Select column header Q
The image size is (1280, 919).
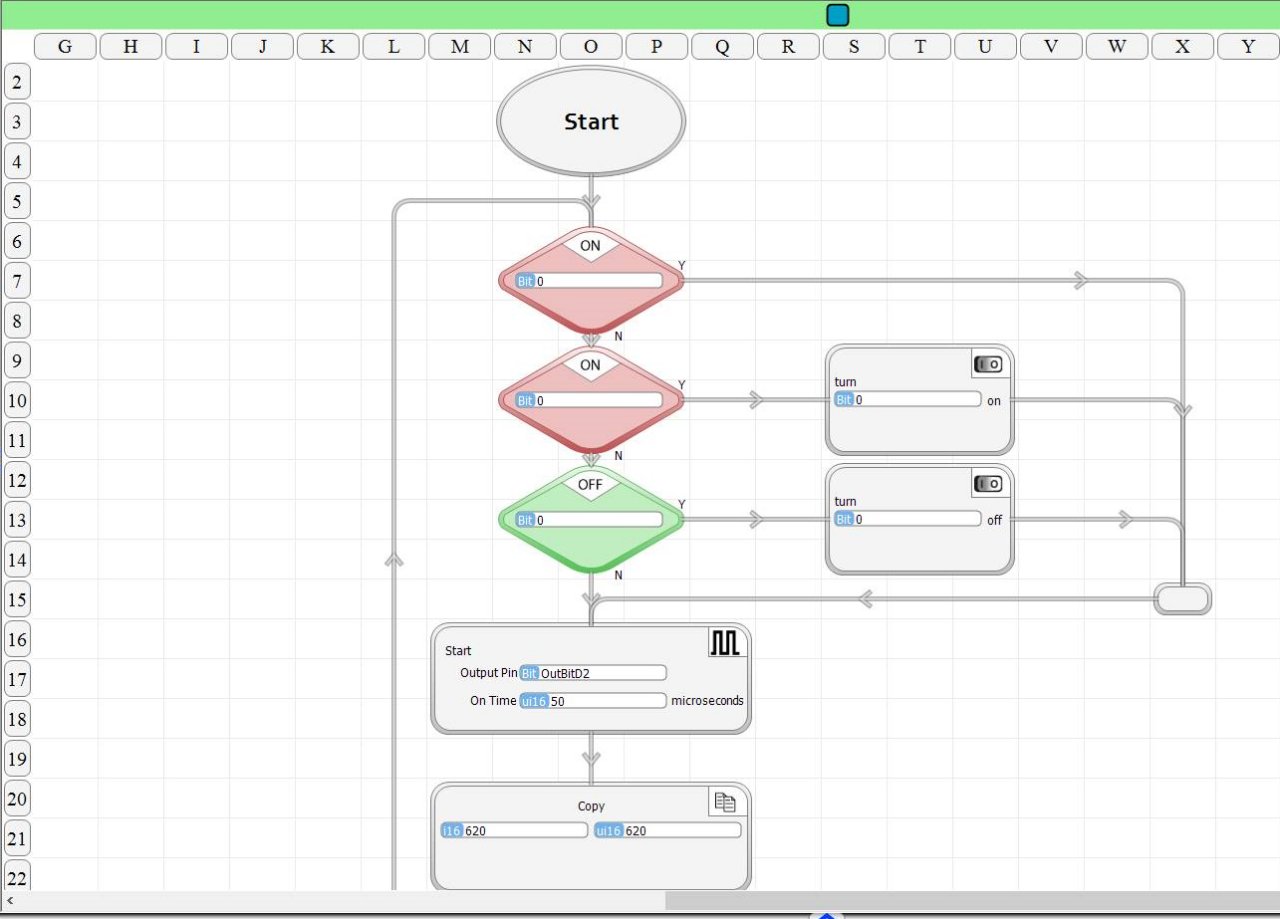[722, 46]
